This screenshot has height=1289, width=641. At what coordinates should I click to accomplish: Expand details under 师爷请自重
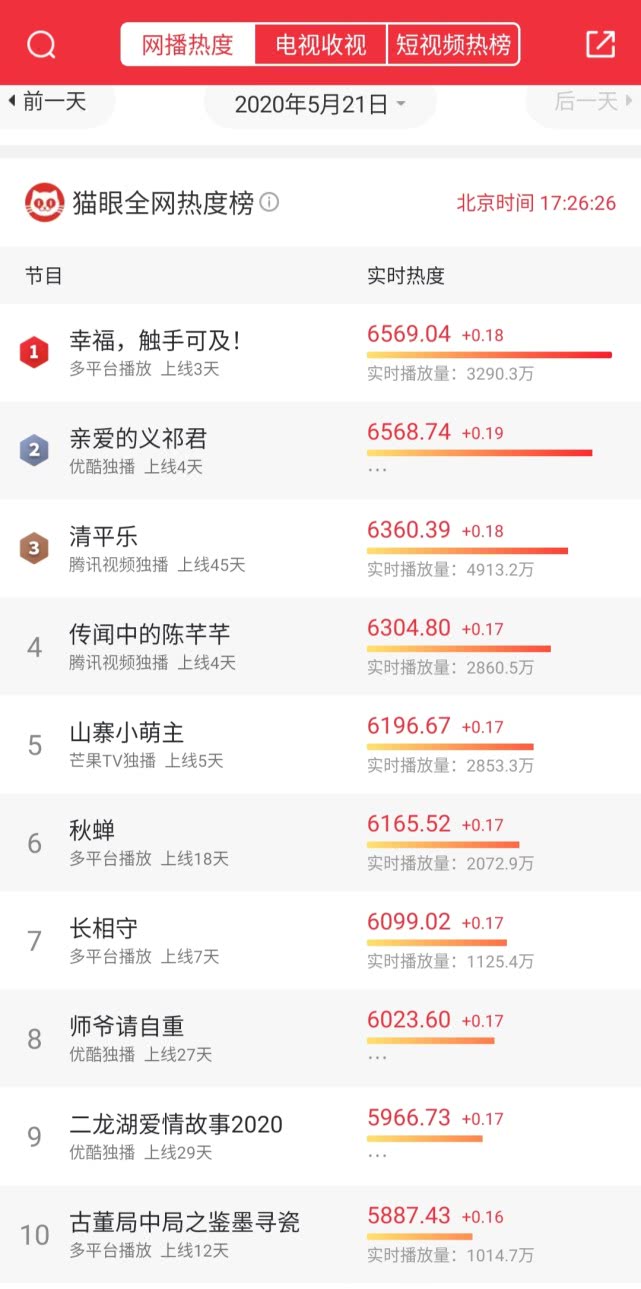pos(378,1056)
